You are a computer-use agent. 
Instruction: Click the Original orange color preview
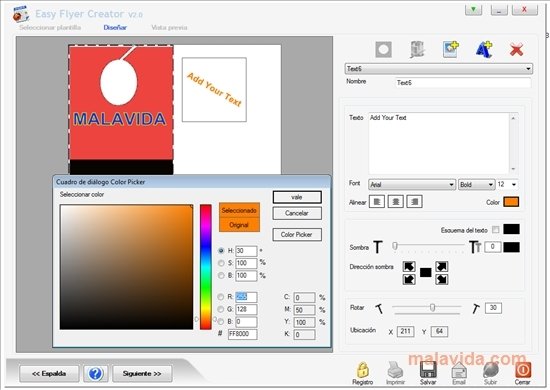pos(239,225)
